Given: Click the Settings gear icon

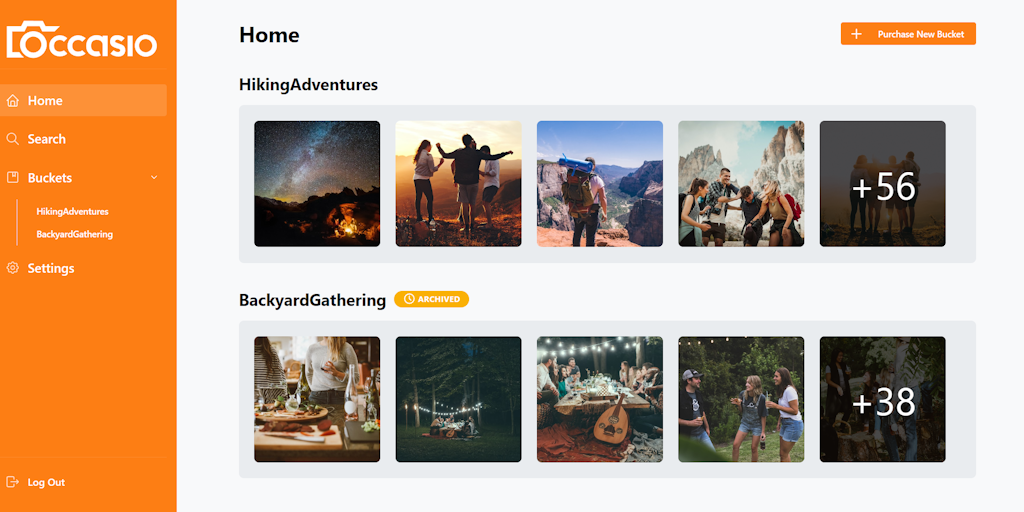Looking at the screenshot, I should click(x=13, y=268).
